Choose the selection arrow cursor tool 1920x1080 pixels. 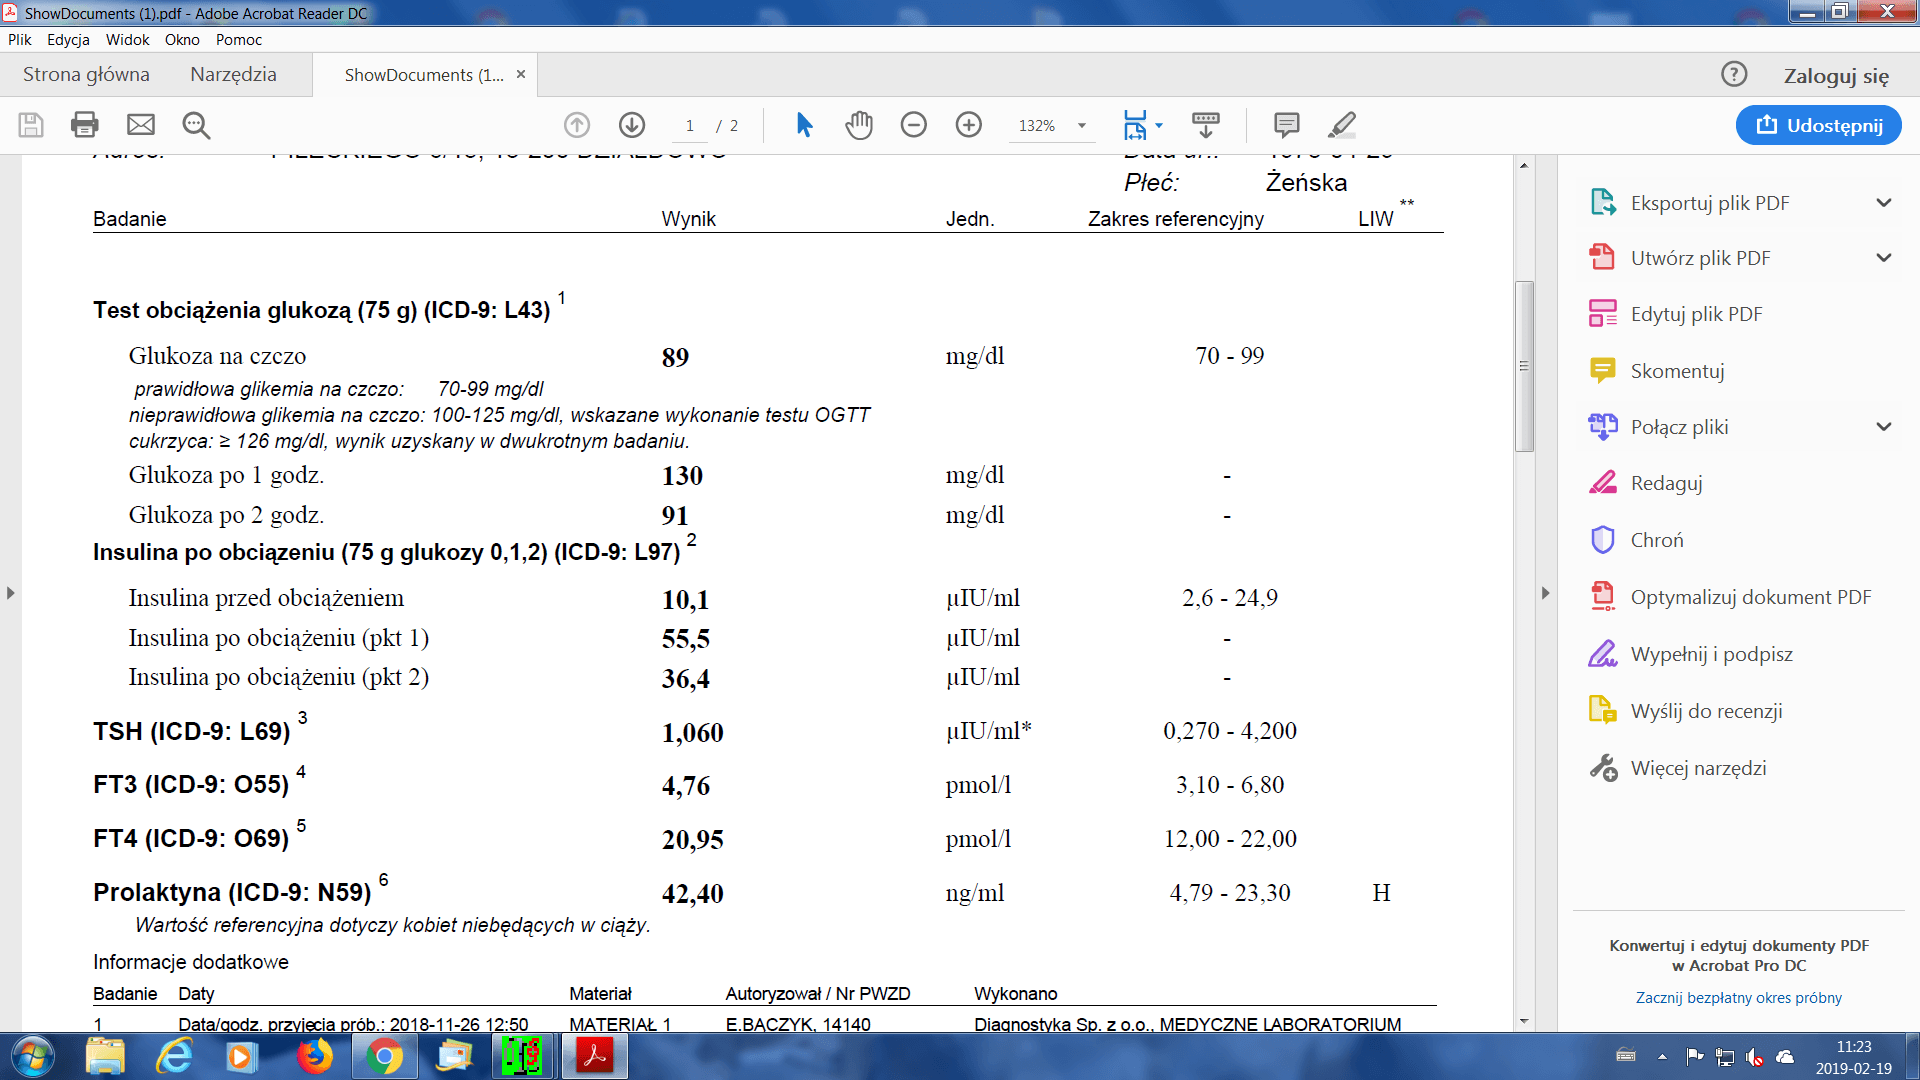pyautogui.click(x=804, y=125)
